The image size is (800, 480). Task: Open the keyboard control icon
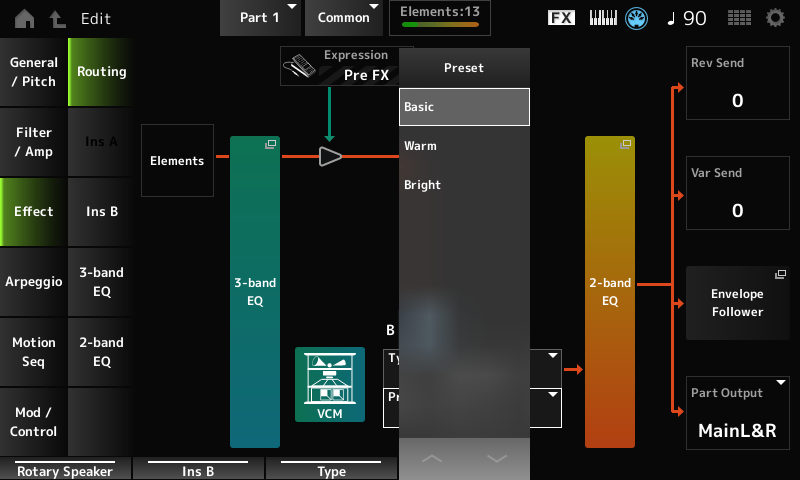[605, 18]
